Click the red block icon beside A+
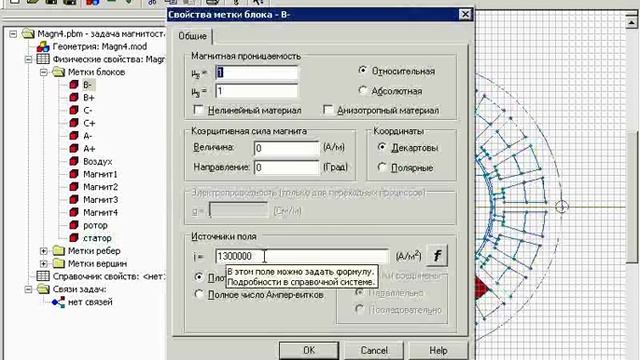This screenshot has width=640, height=360. 74,148
